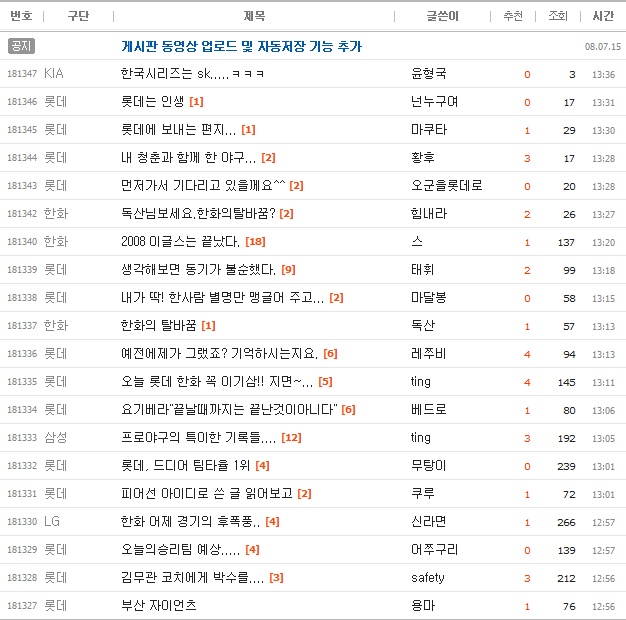The width and height of the screenshot is (626, 620).
Task: Open post 오늘의승리팀 예상.....
Action: tap(180, 549)
